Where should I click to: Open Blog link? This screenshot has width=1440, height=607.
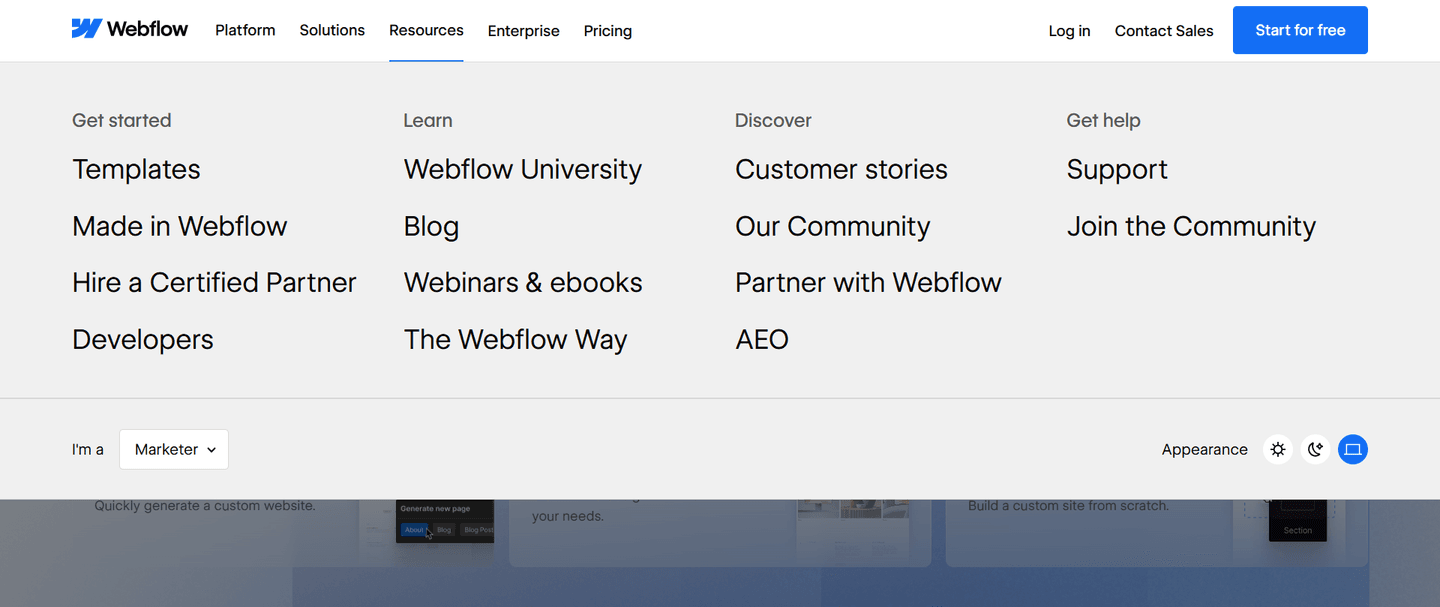tap(431, 227)
